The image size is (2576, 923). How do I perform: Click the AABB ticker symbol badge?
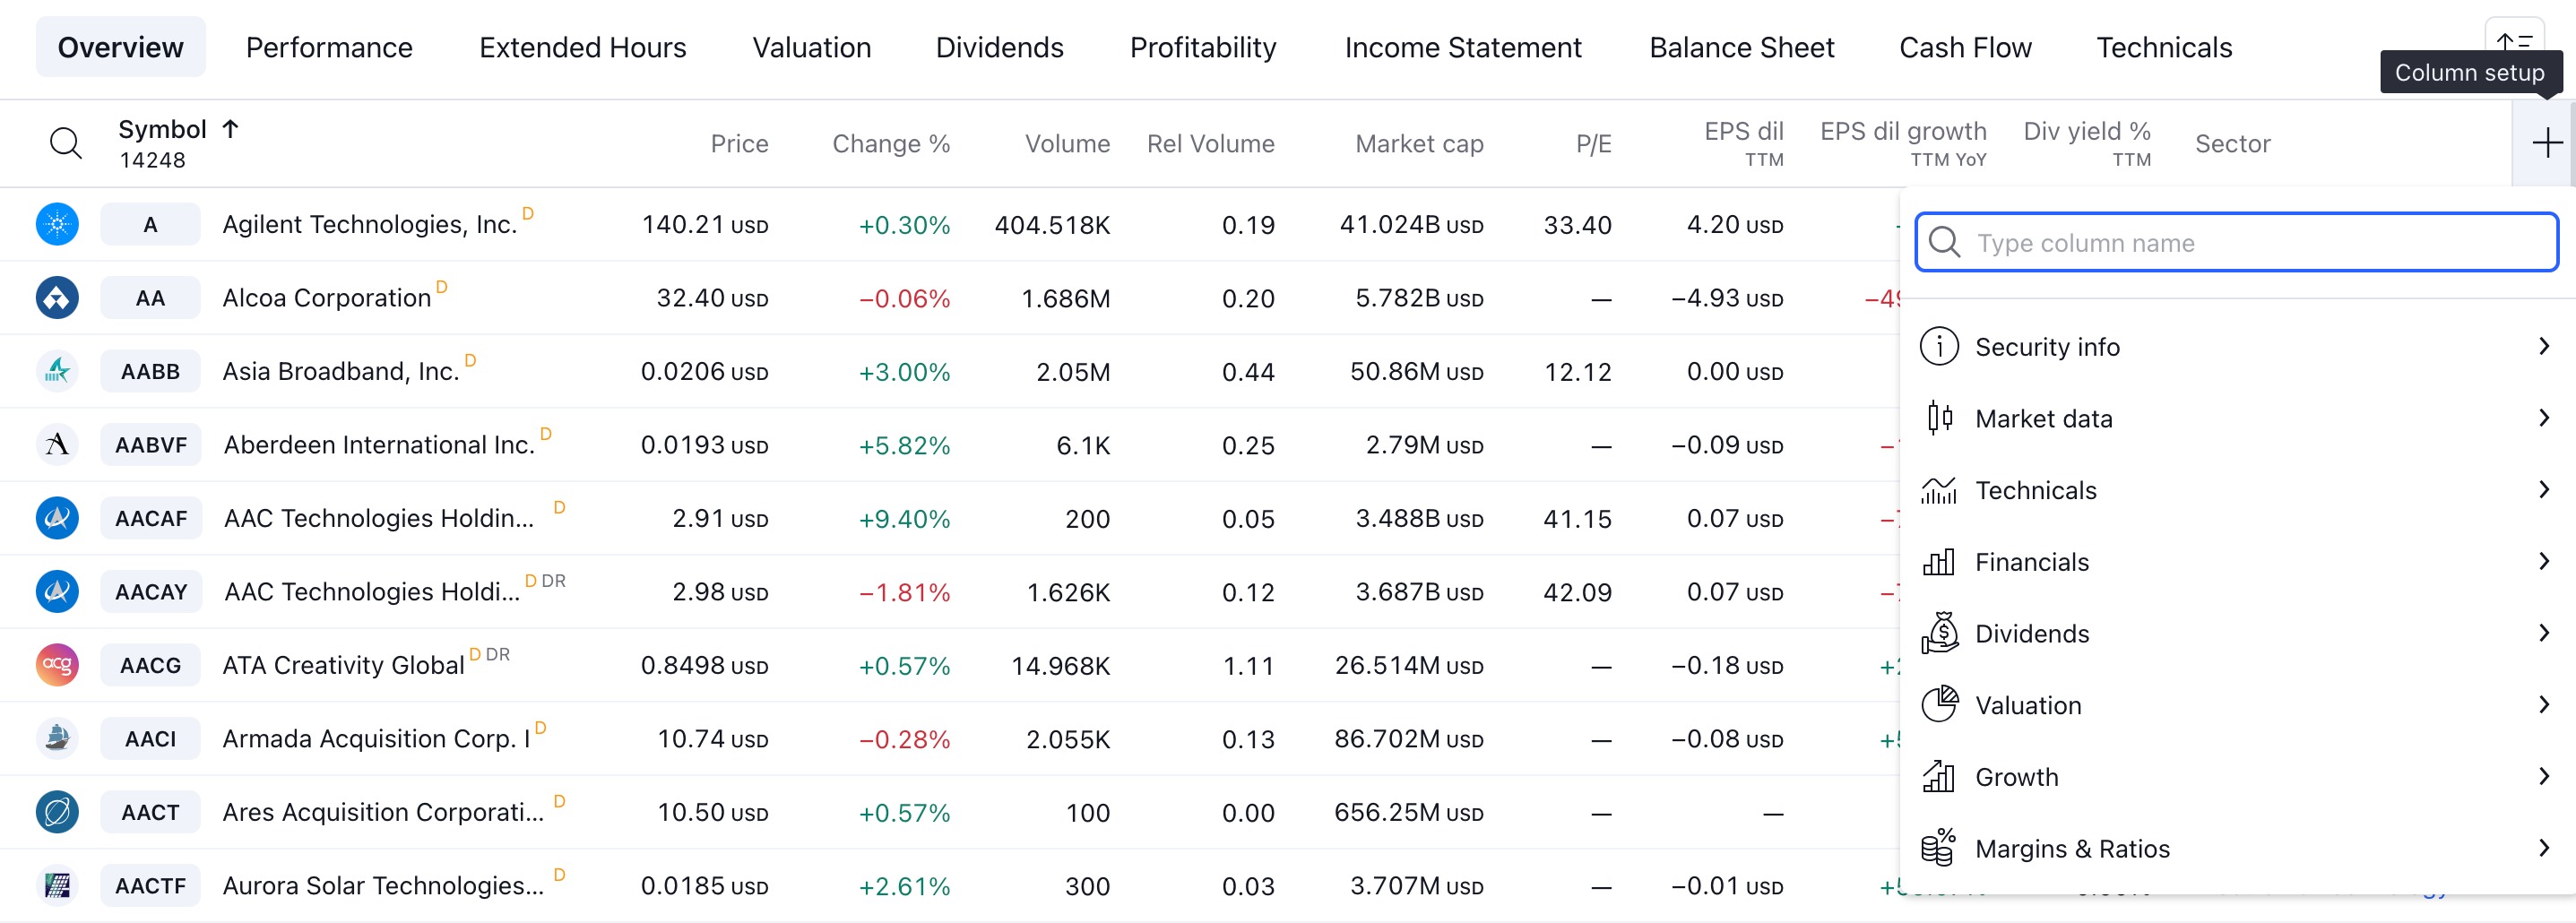pyautogui.click(x=150, y=372)
